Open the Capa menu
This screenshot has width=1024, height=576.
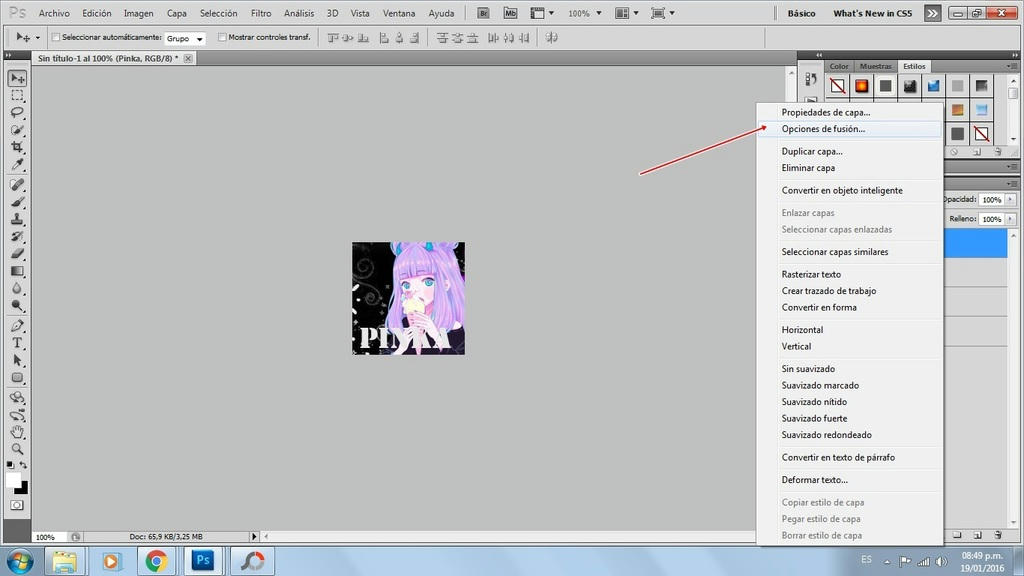[x=176, y=13]
